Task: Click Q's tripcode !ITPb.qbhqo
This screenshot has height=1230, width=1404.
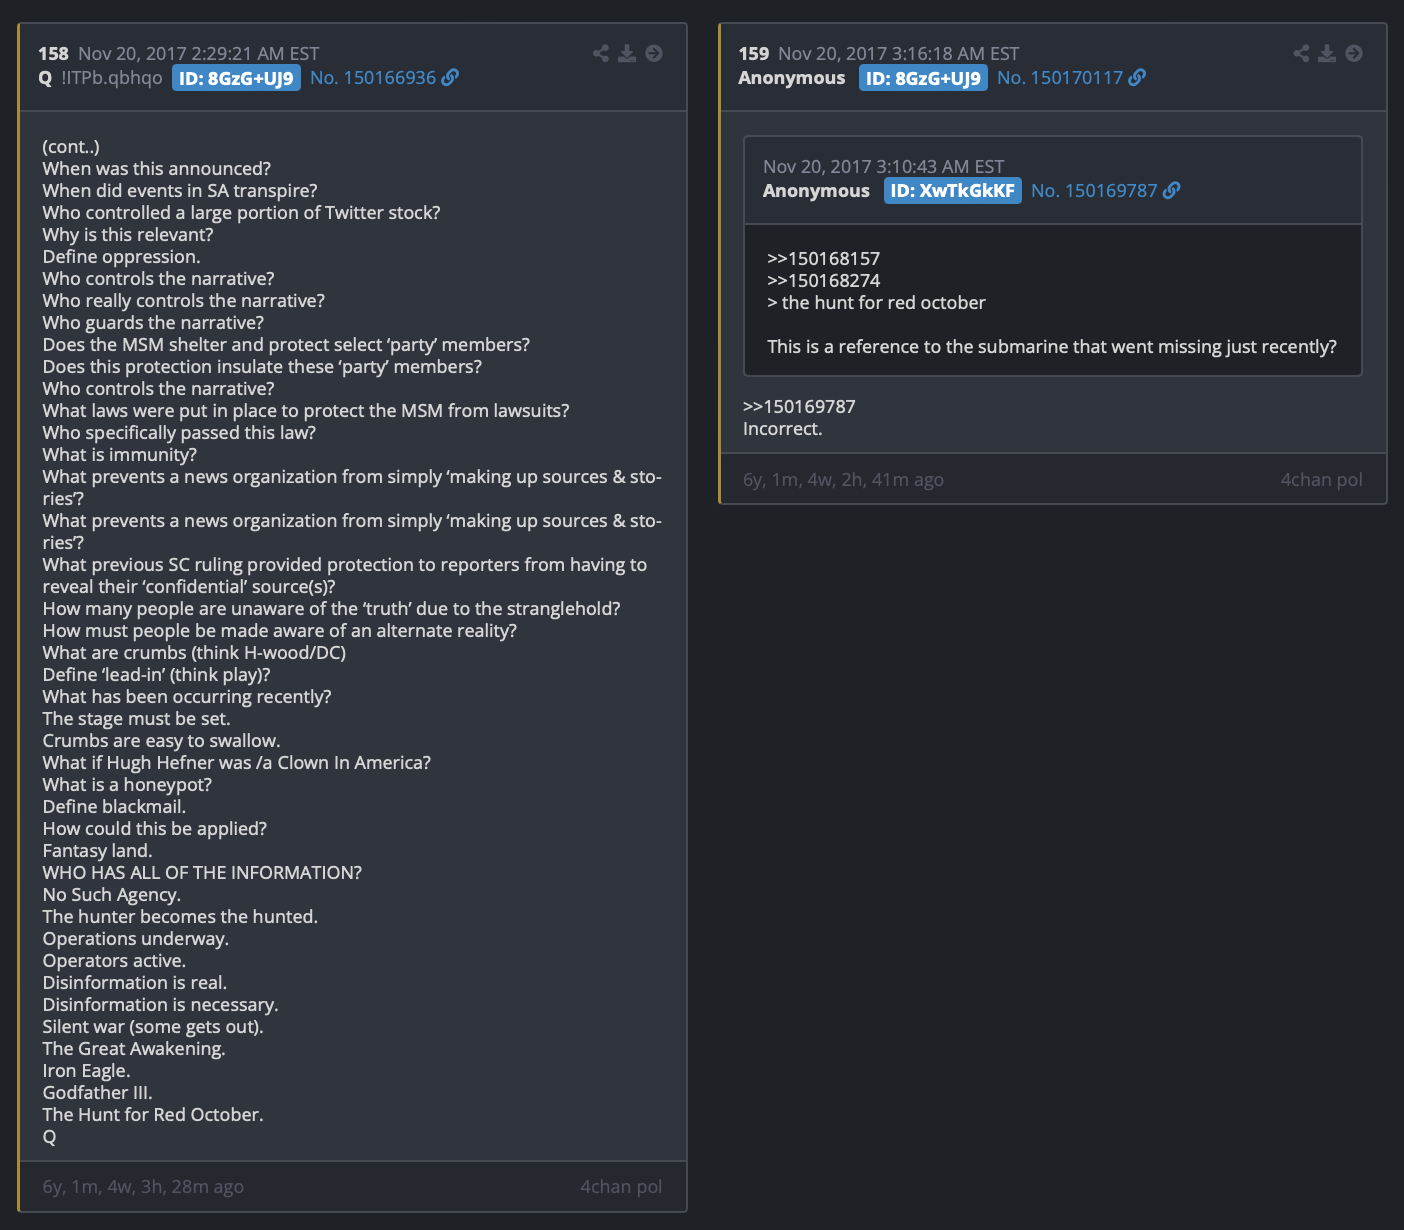Action: 111,77
